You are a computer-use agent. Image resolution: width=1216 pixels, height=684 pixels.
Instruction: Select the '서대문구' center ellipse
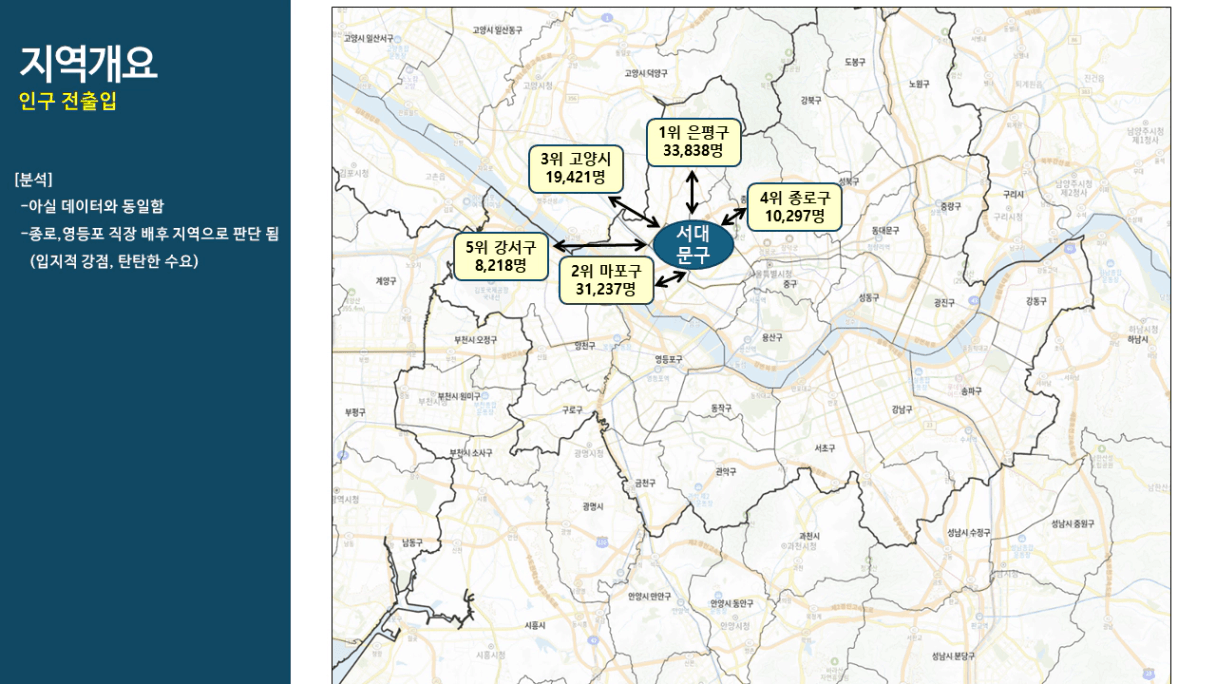tap(693, 244)
